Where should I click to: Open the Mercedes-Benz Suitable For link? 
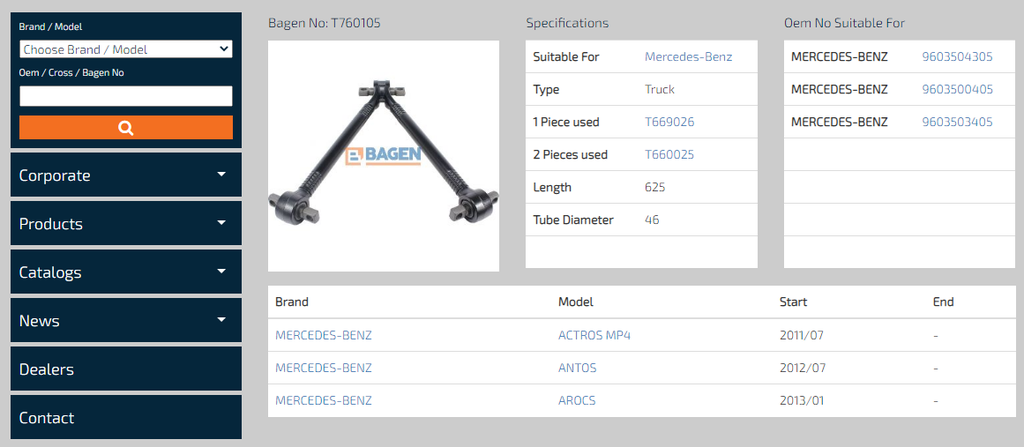pyautogui.click(x=688, y=57)
